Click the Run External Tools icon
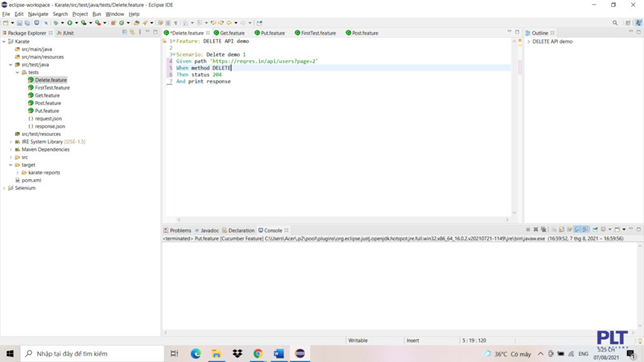This screenshot has height=362, width=644. pos(98,23)
